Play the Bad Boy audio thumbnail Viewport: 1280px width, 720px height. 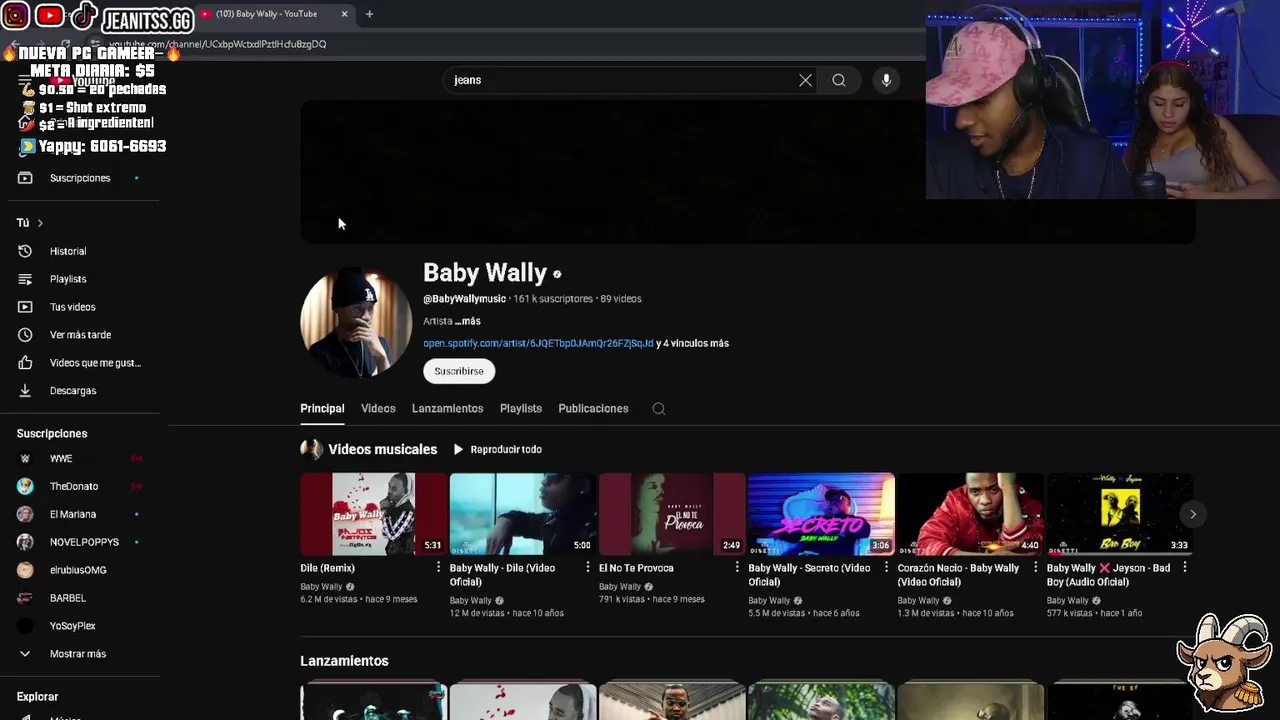tap(1120, 514)
